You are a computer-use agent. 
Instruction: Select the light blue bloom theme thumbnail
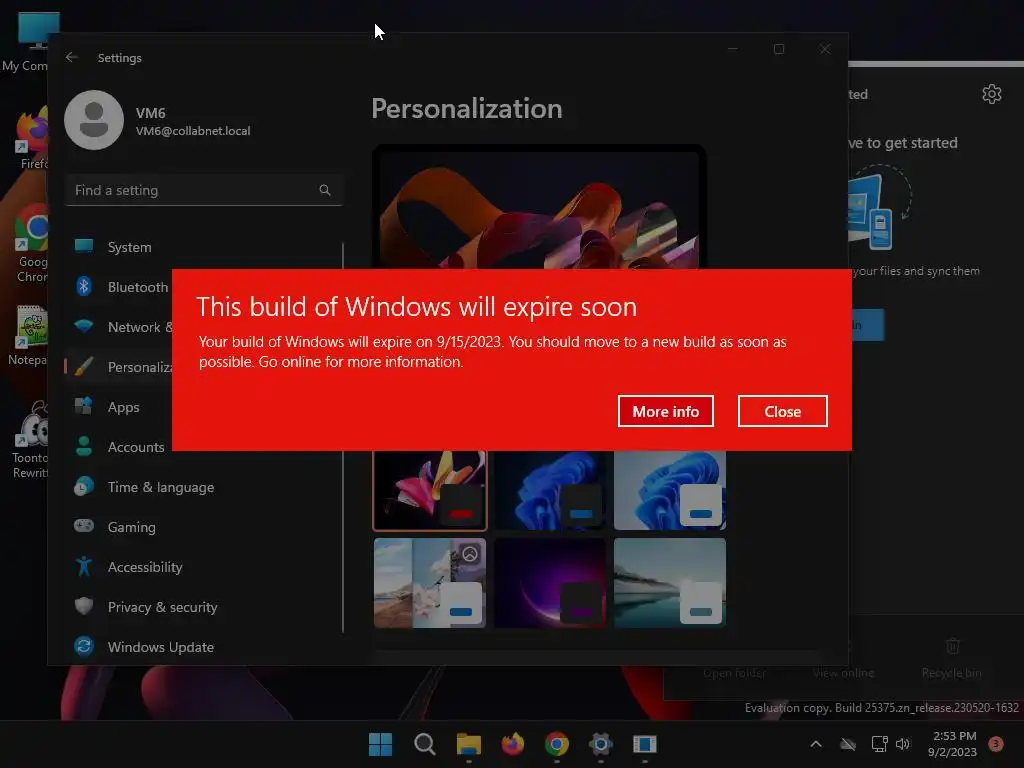(670, 490)
